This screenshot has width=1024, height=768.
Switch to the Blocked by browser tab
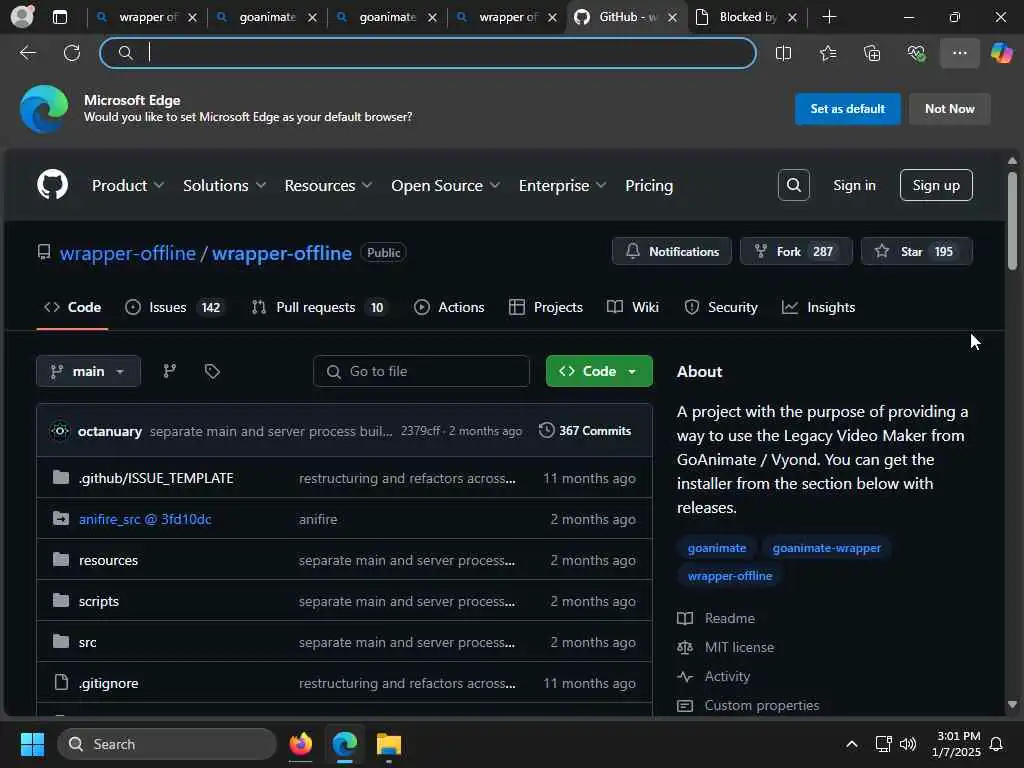(x=747, y=17)
